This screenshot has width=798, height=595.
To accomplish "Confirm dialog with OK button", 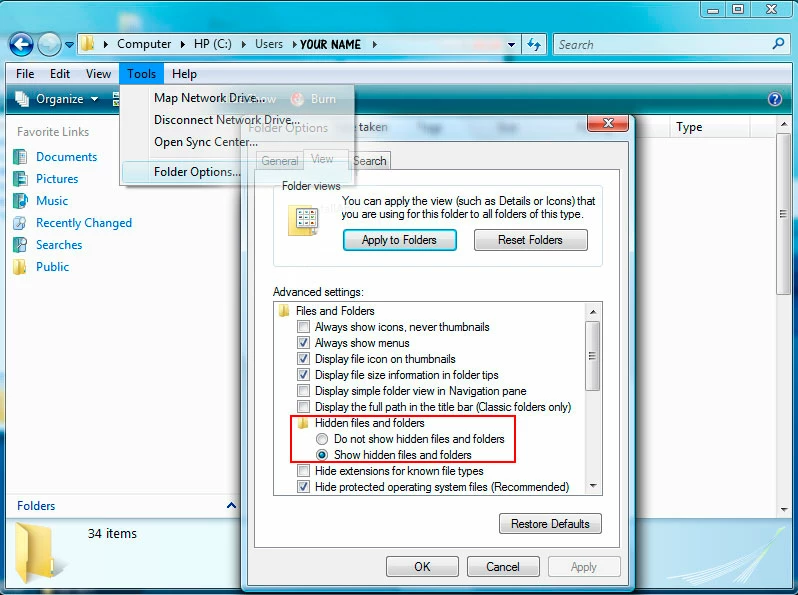I will click(x=422, y=566).
